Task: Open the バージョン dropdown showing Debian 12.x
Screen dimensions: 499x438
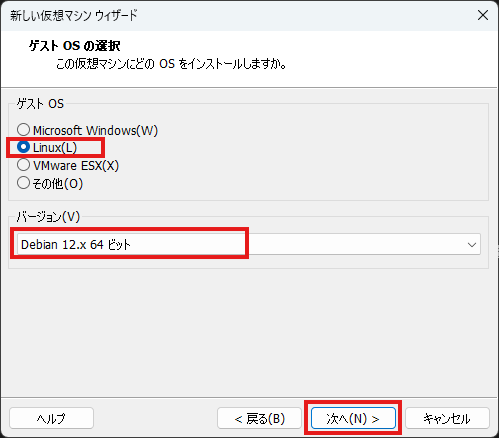Action: (249, 244)
